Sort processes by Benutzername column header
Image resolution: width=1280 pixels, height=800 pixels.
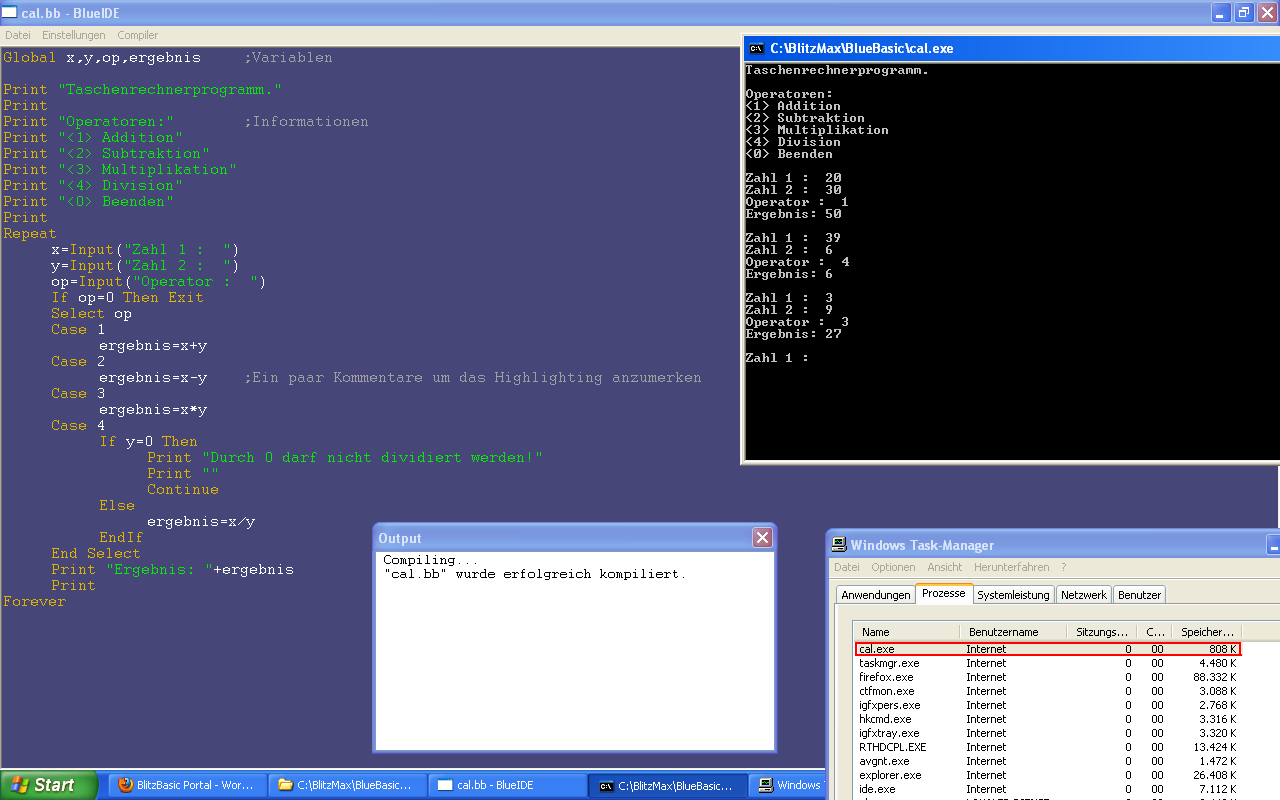1010,632
